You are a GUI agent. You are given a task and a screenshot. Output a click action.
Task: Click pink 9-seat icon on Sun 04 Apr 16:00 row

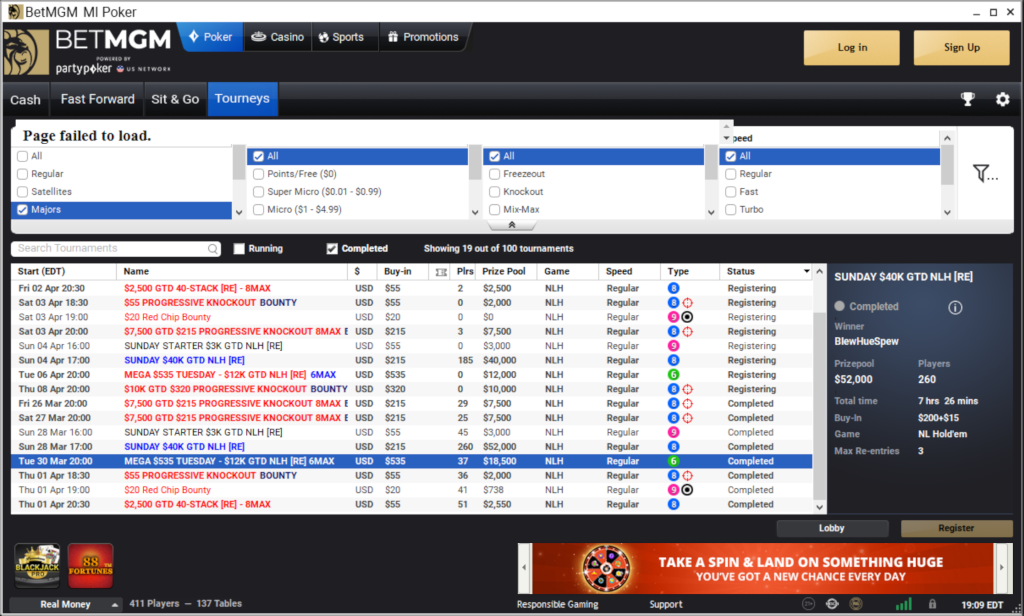point(673,346)
